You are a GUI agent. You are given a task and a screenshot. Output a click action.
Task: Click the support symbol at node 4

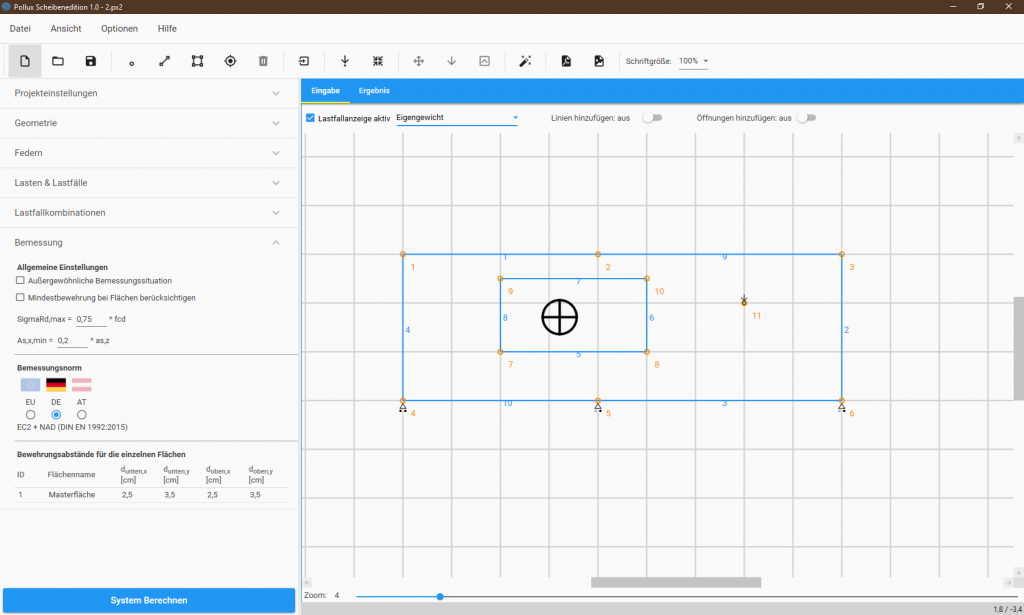tap(403, 407)
